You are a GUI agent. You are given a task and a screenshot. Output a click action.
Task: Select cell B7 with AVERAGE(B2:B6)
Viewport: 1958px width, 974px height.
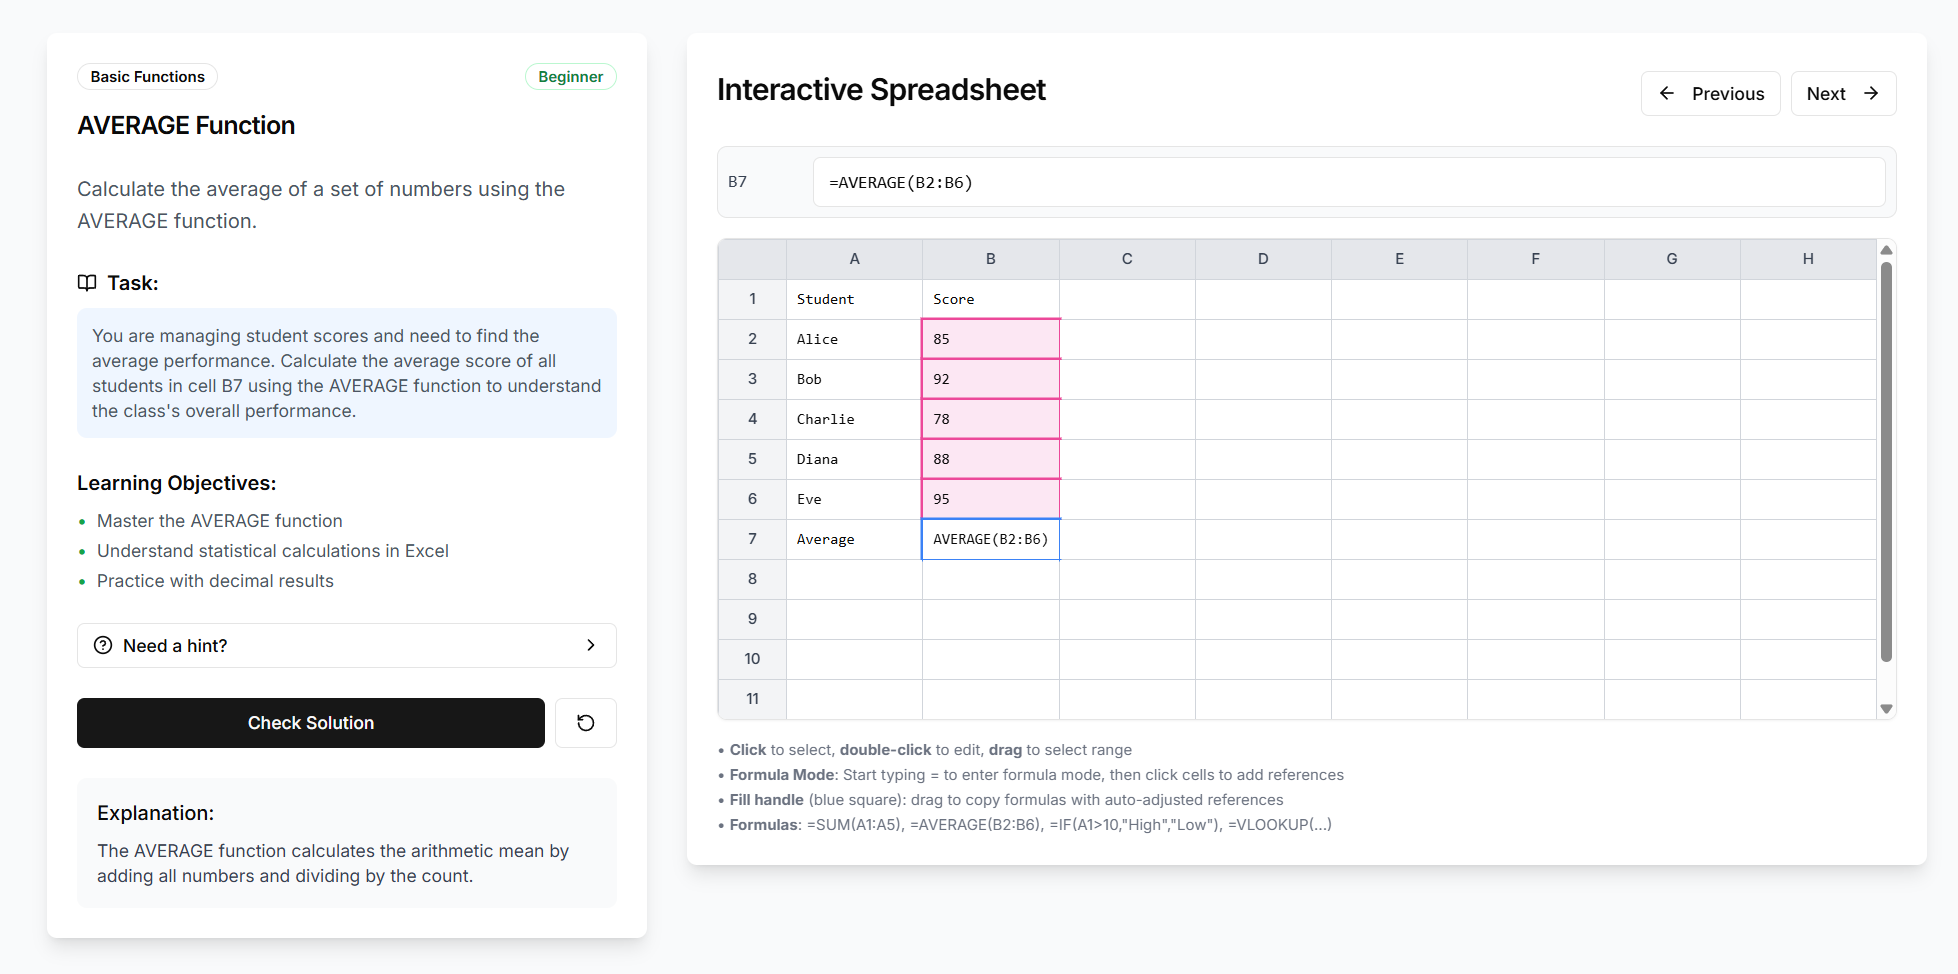tap(991, 539)
